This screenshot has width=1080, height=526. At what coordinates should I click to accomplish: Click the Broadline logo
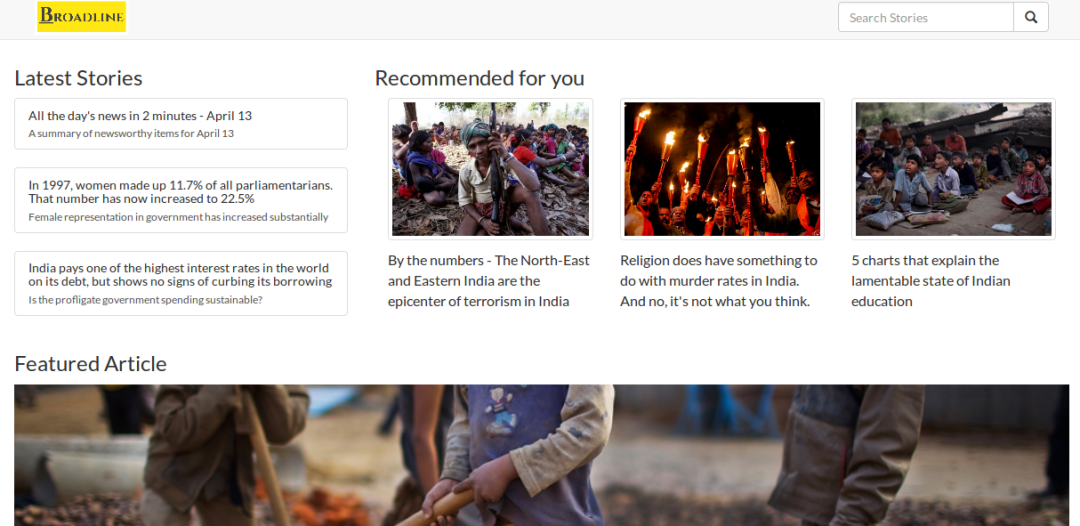point(82,17)
